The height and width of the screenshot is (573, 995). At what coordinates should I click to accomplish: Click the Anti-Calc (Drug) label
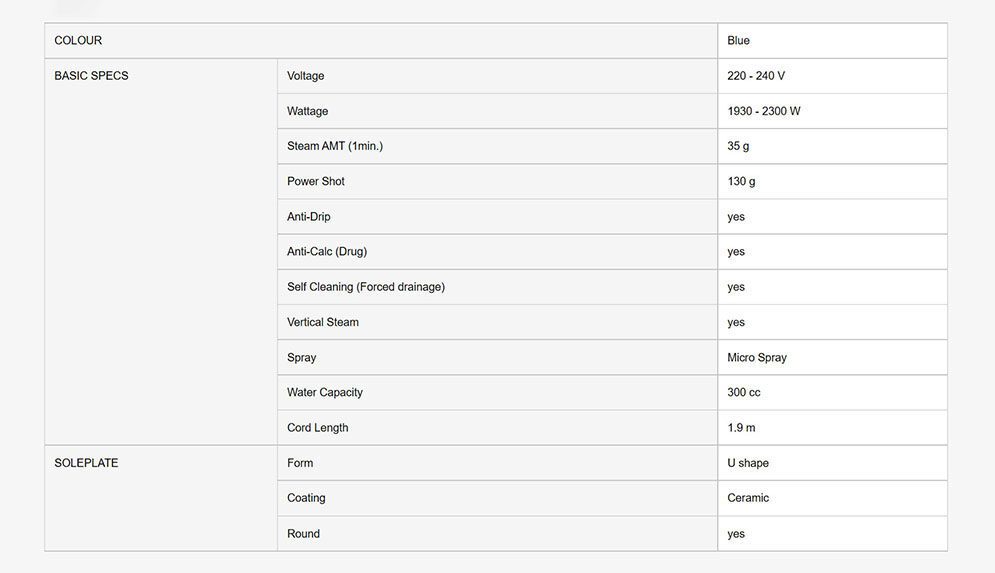tap(333, 252)
